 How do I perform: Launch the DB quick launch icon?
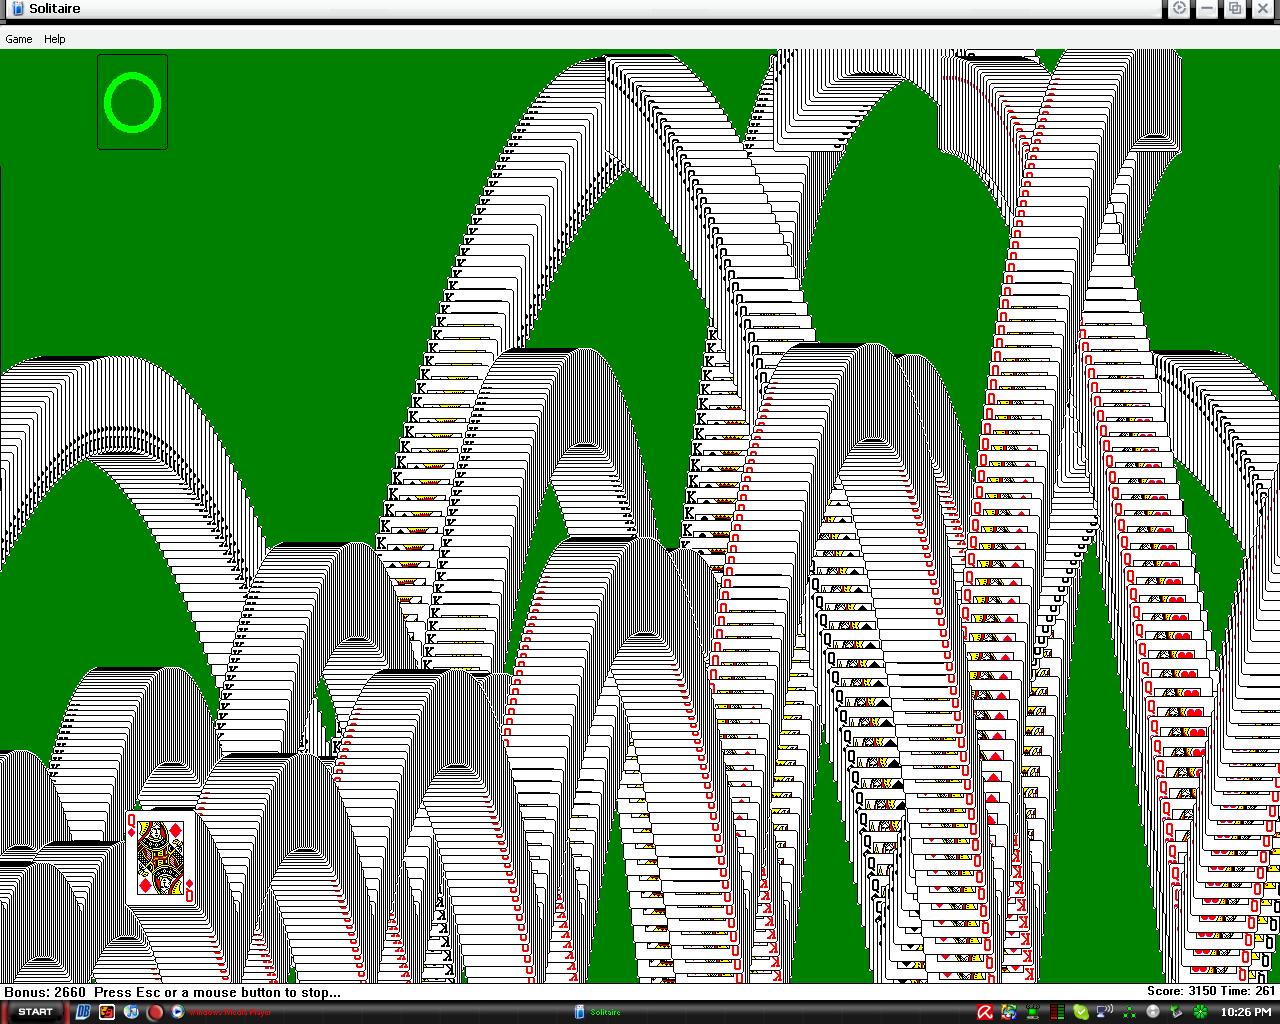[83, 1012]
